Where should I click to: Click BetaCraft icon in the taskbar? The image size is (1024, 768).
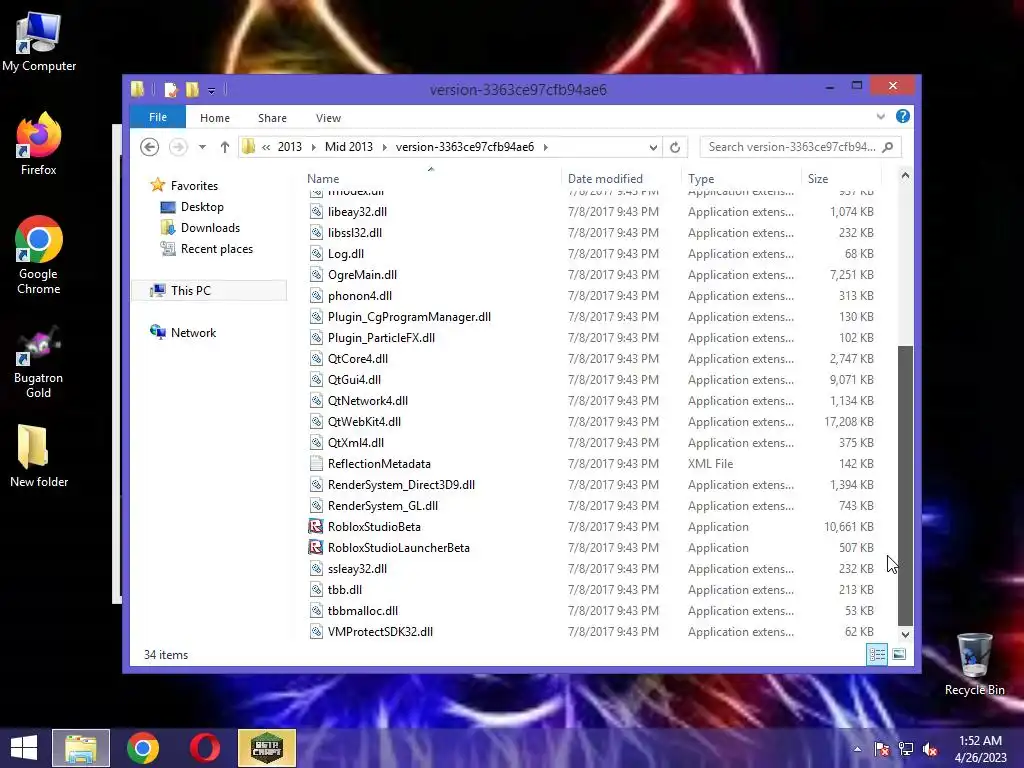[x=266, y=748]
